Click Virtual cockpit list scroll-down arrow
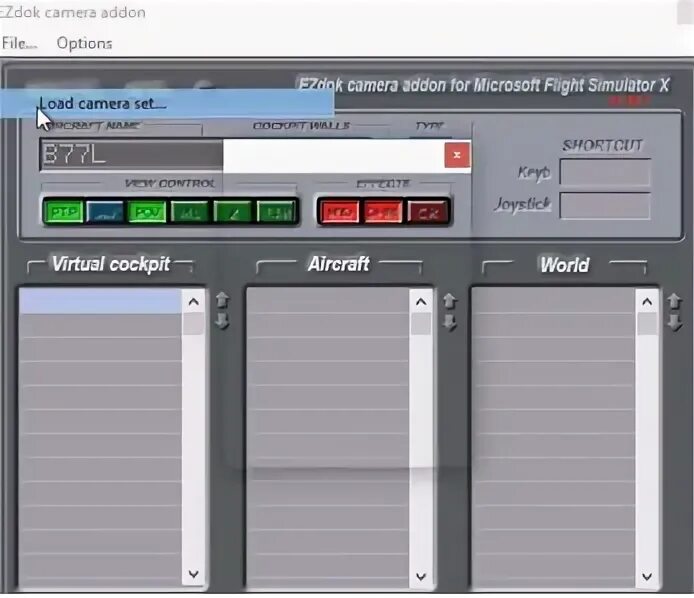Screen dimensions: 694x598 (193, 574)
